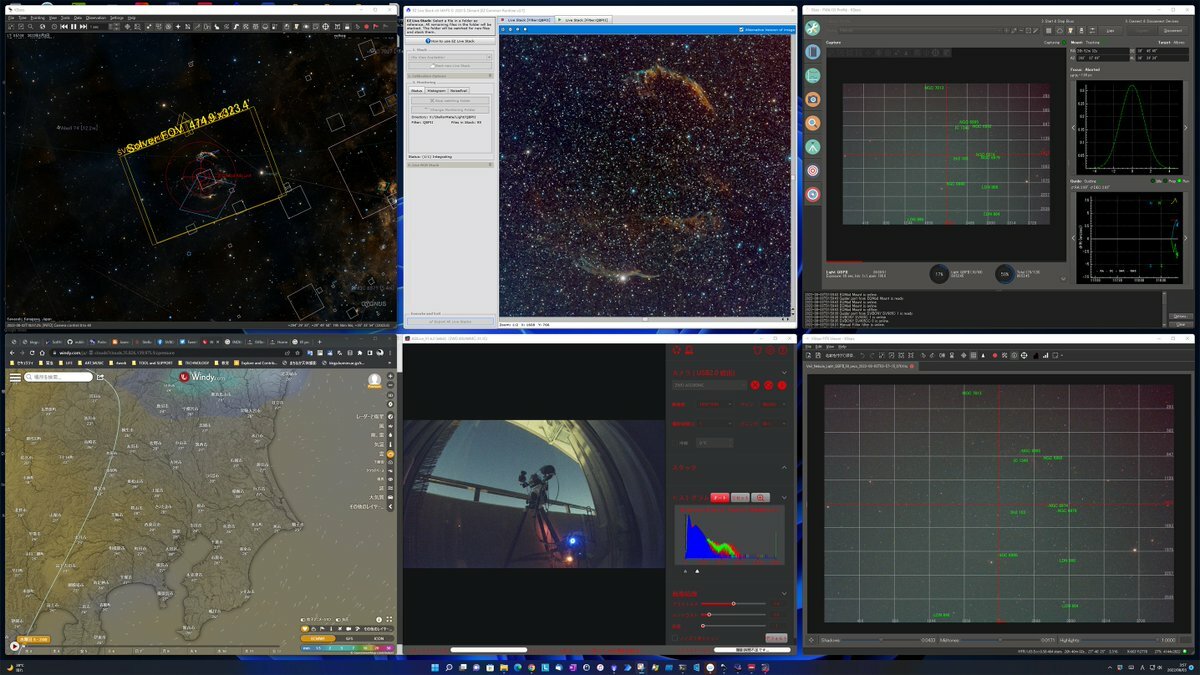The height and width of the screenshot is (675, 1200).
Task: Click Redo arrow in FITS Viewer toolbar
Action: (x=872, y=355)
